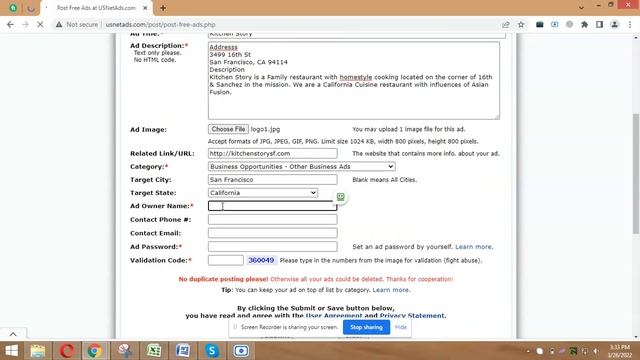Open File Explorer from the taskbar
This screenshot has height=360, width=640.
pyautogui.click(x=38, y=351)
